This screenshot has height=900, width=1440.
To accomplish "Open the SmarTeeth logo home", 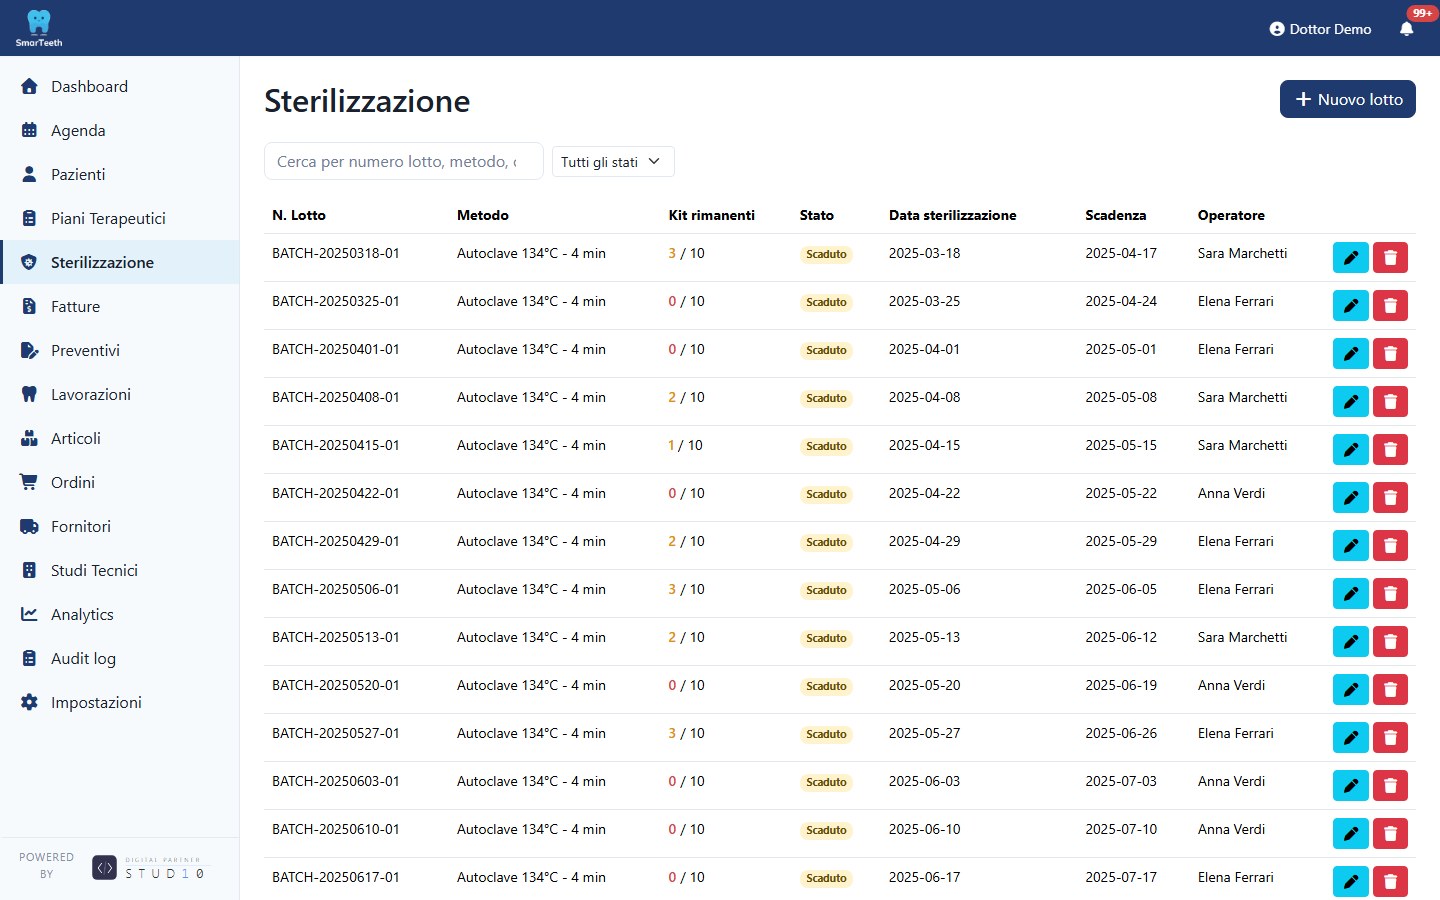I will 38,28.
